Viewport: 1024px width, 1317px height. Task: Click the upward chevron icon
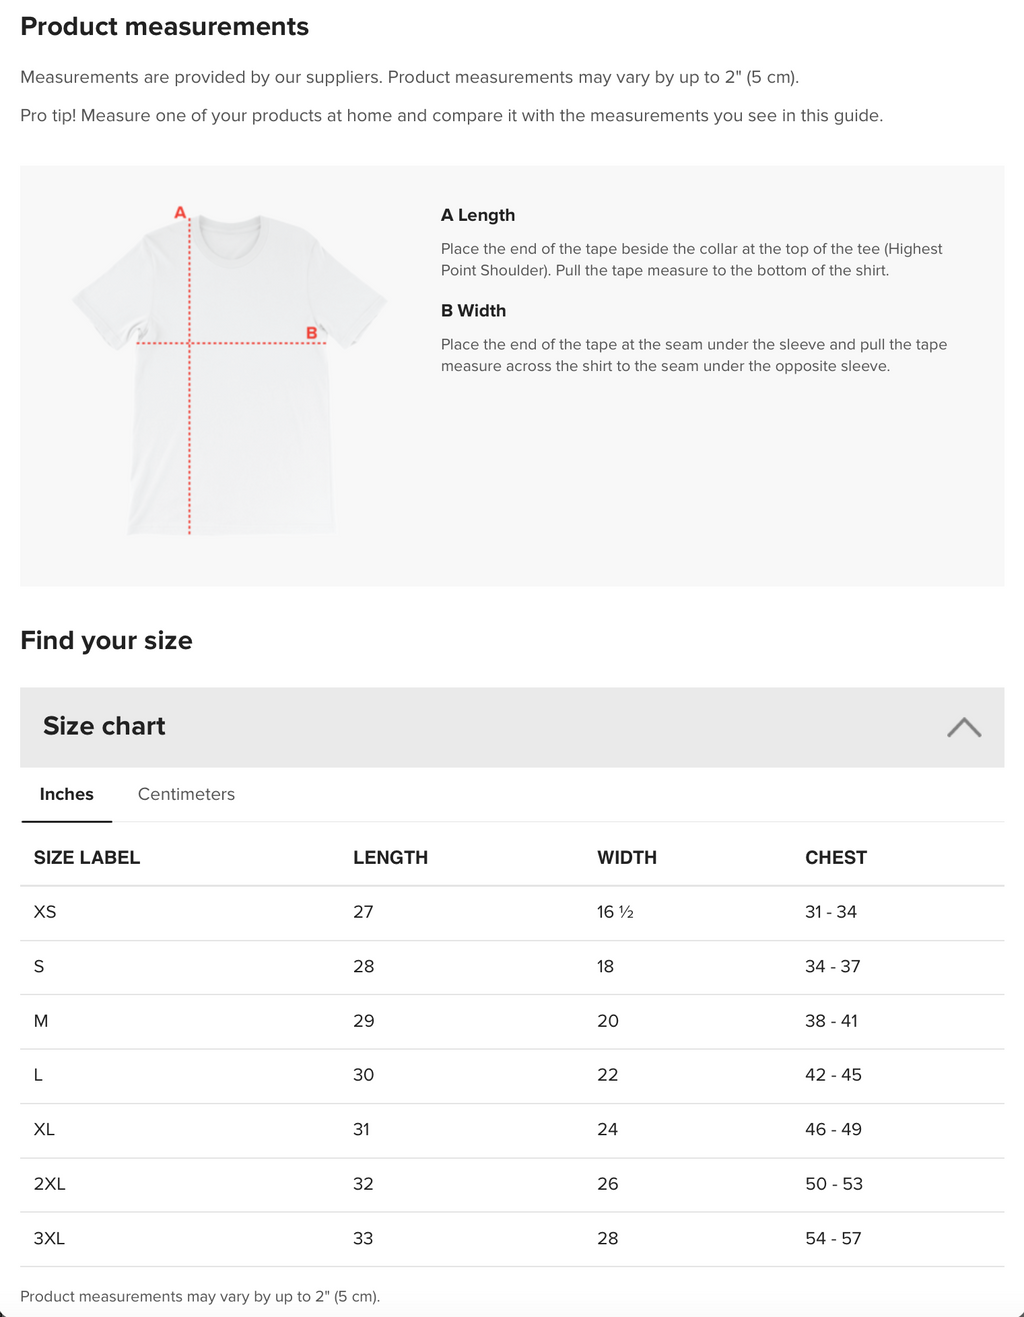963,727
